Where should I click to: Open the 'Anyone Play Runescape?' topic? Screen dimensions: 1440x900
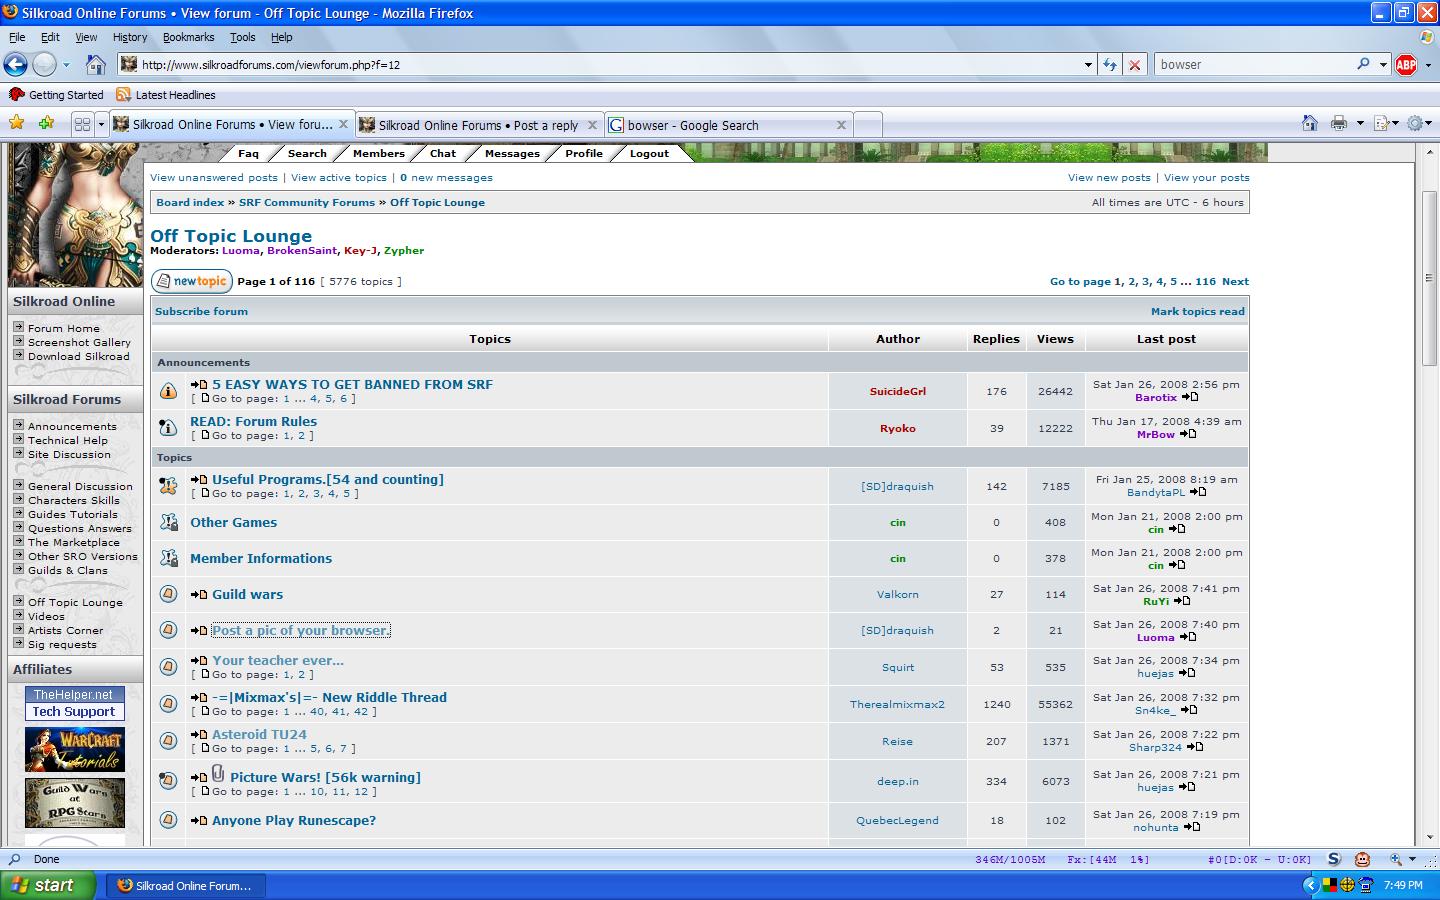293,820
